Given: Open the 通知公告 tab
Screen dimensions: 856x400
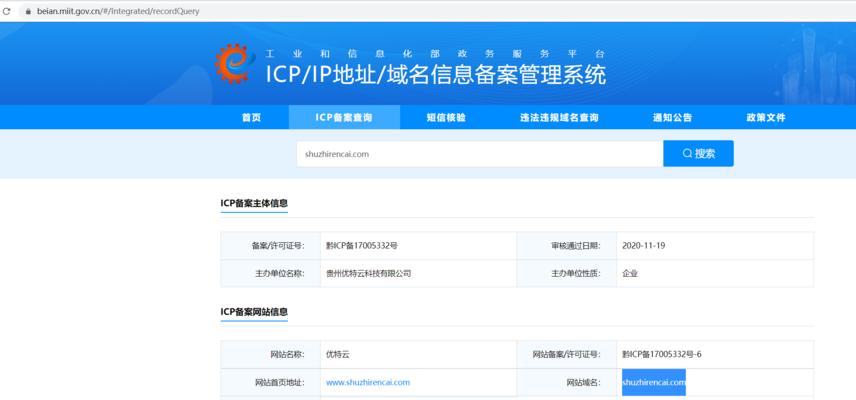Looking at the screenshot, I should pyautogui.click(x=673, y=117).
